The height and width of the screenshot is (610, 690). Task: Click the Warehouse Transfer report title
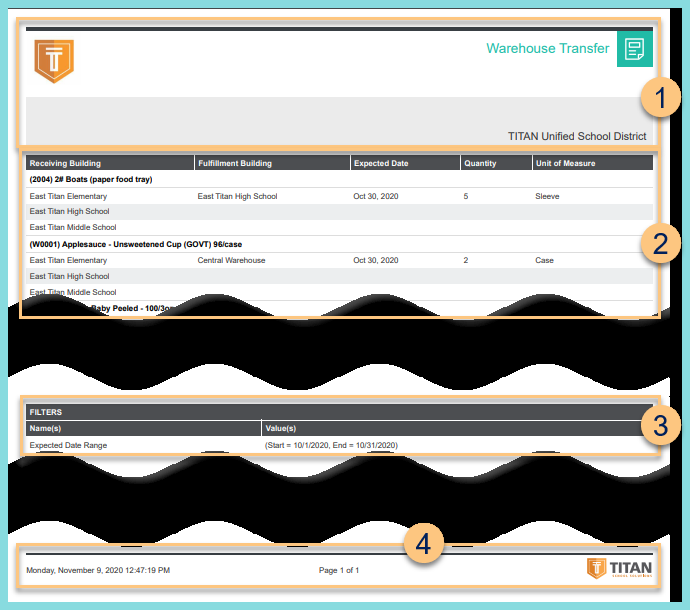pos(547,48)
